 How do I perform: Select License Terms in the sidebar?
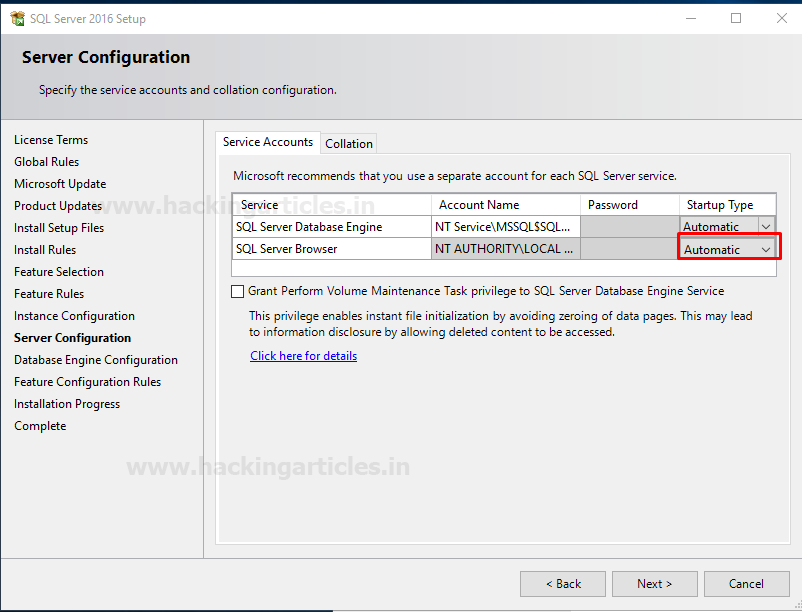[51, 139]
